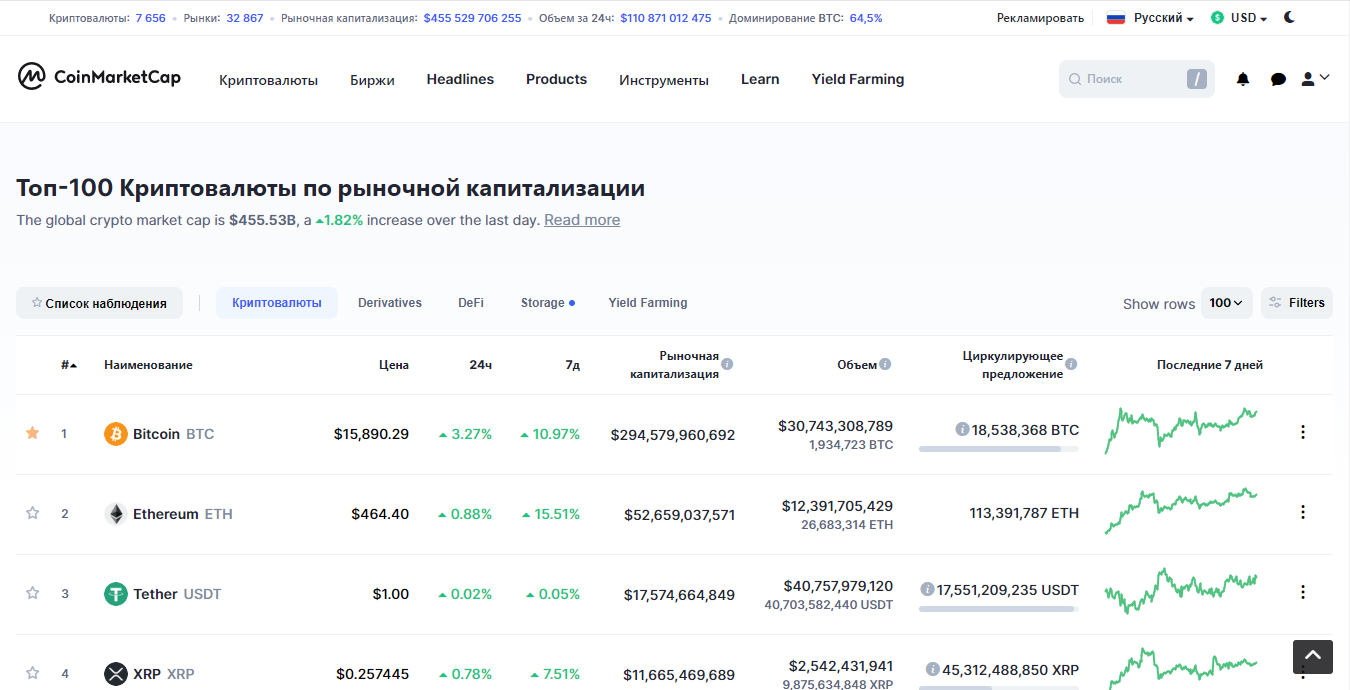Switch to the Derivatives tab
The image size is (1350, 690).
coord(390,303)
